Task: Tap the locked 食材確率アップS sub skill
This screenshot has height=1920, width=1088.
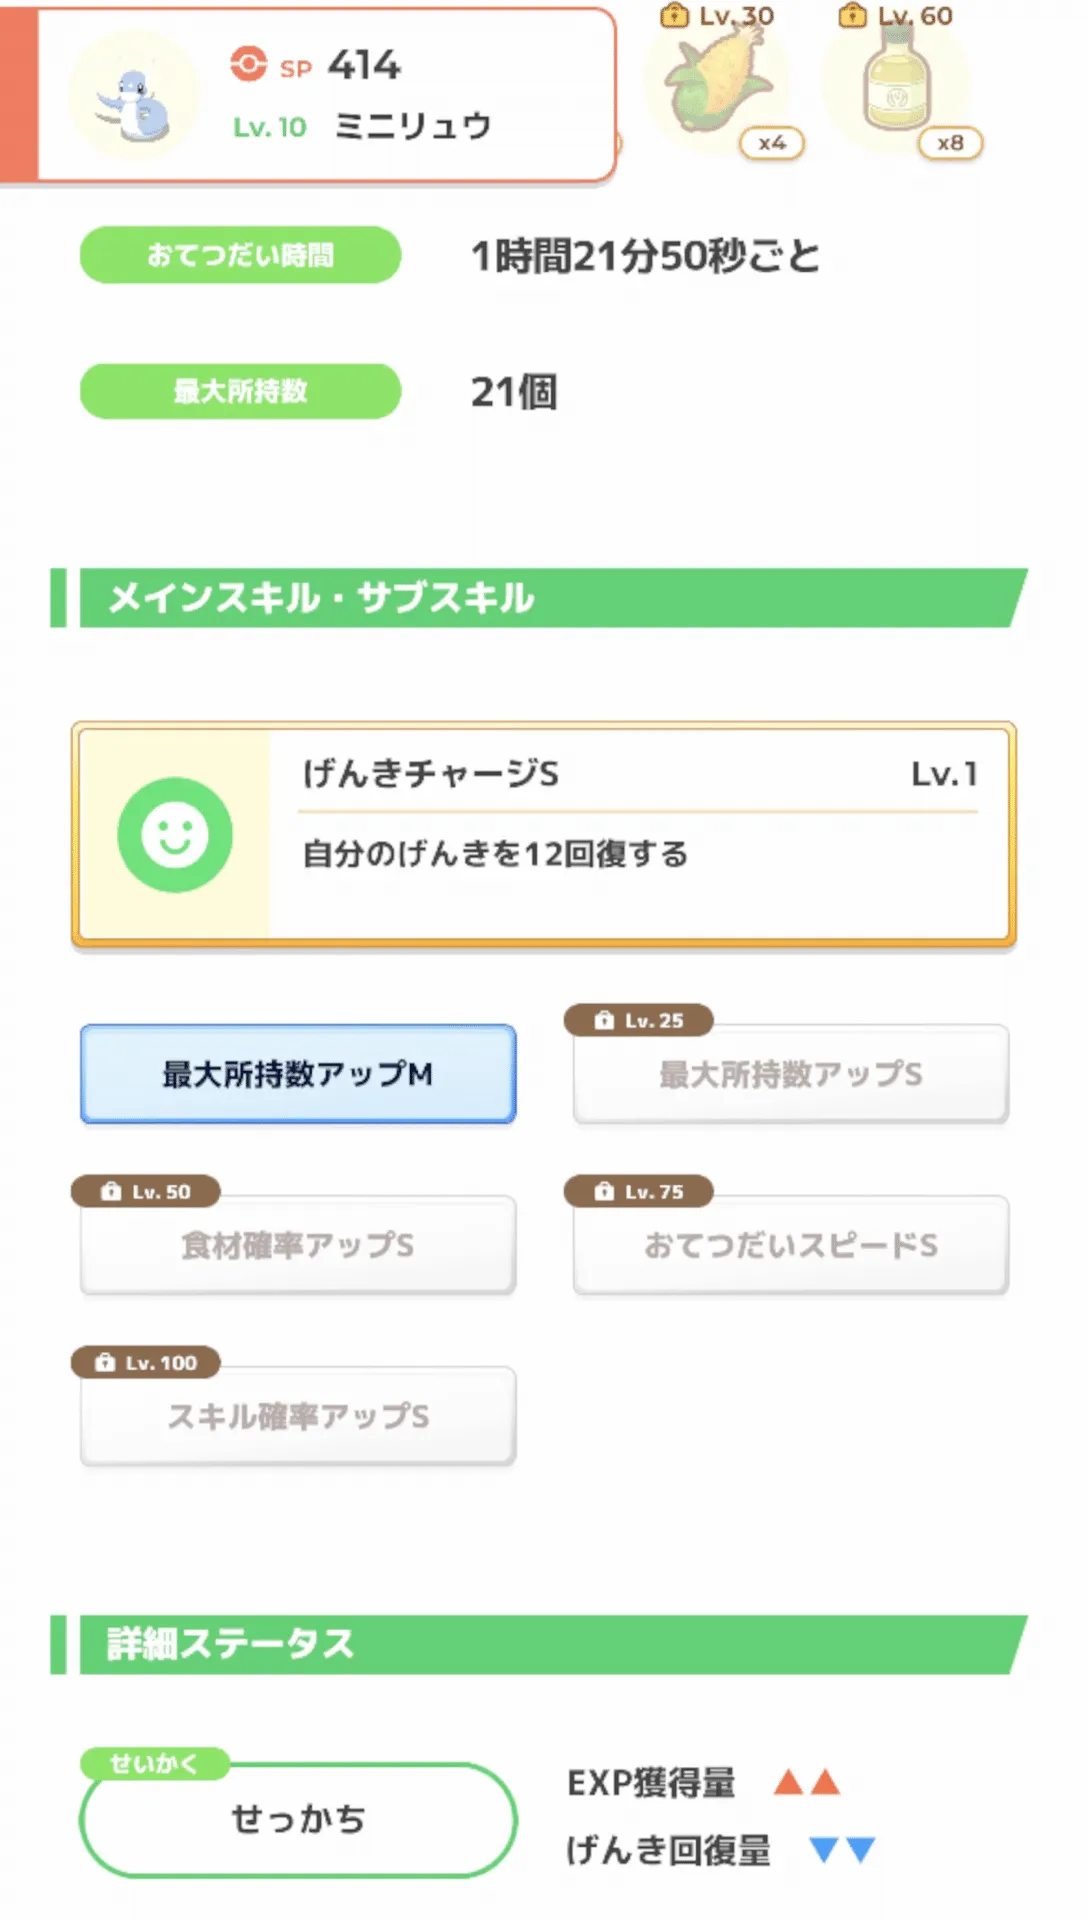Action: pyautogui.click(x=298, y=1245)
